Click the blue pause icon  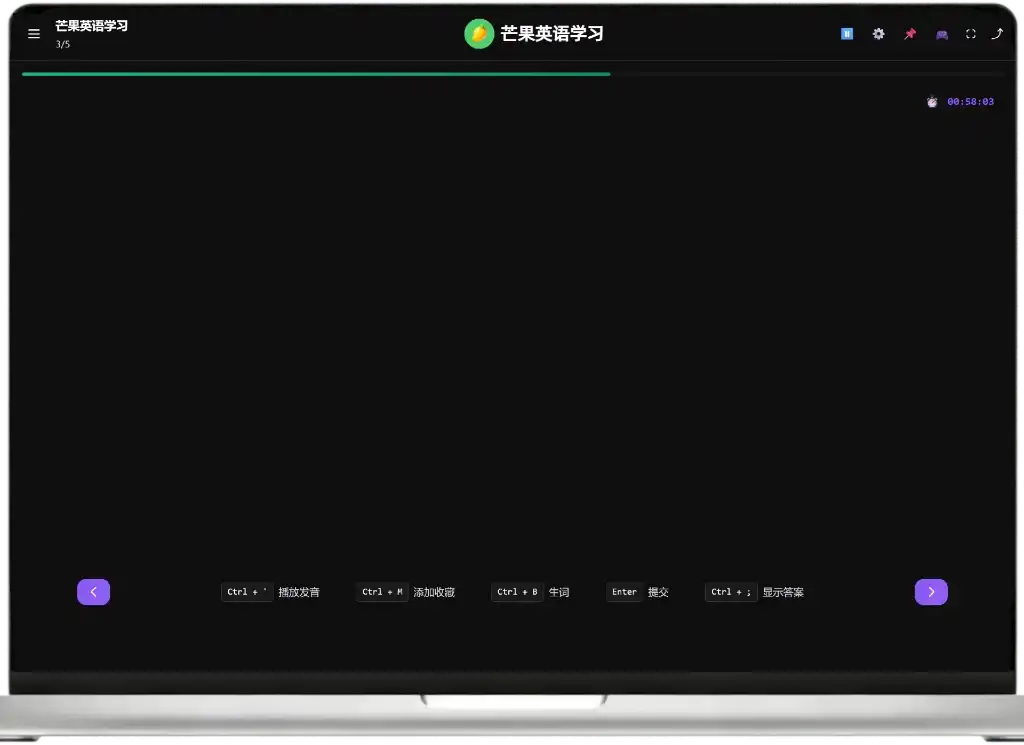point(847,34)
